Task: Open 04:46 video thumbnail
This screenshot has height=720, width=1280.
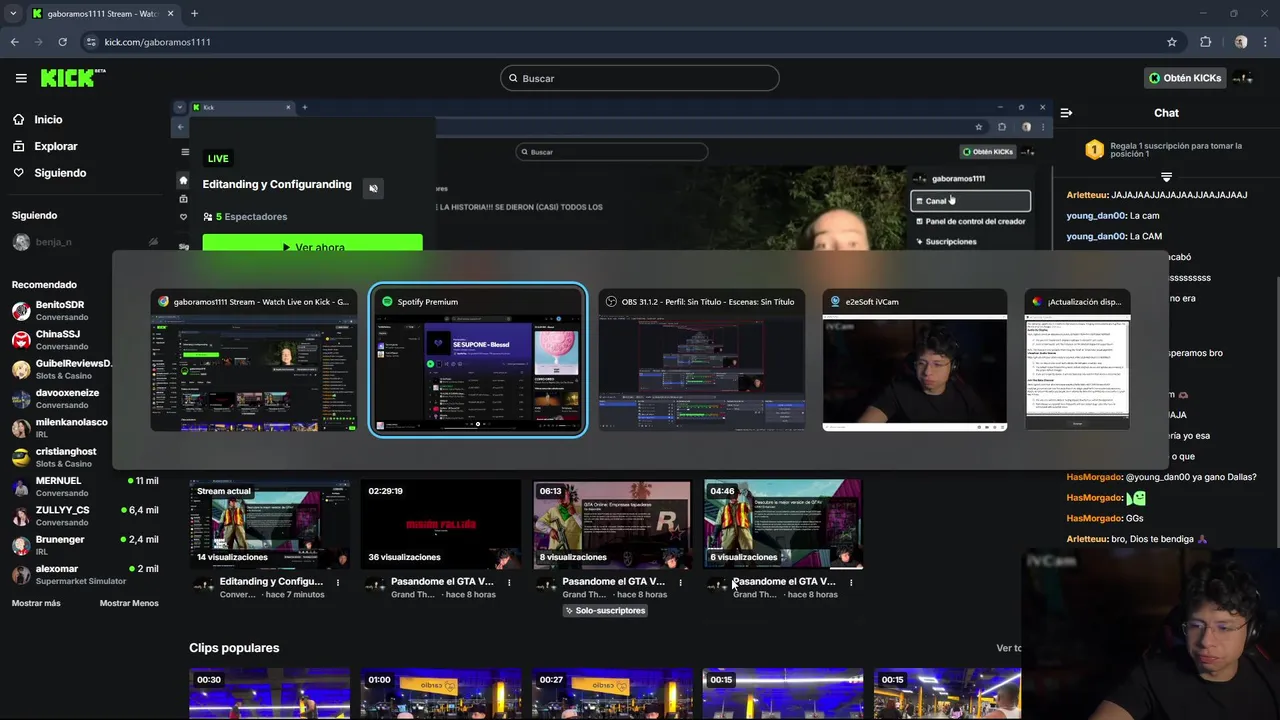Action: 783,523
